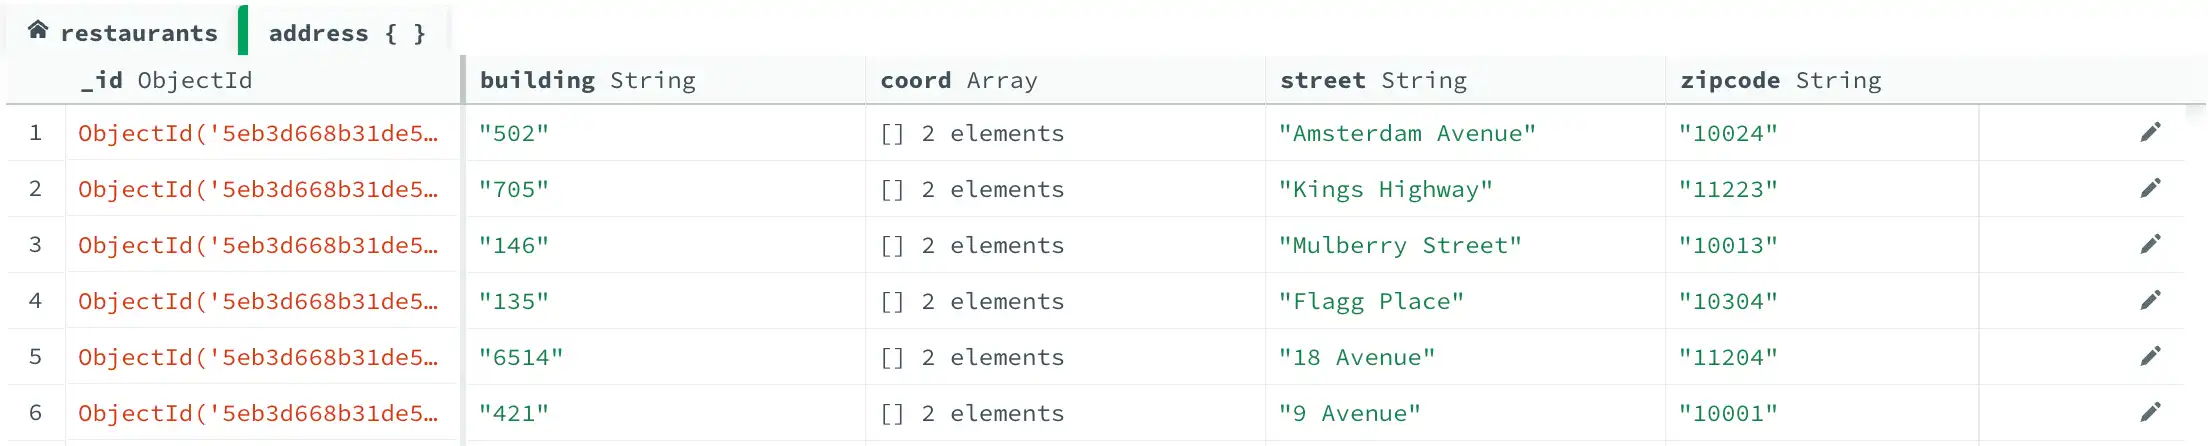Click the _id ObjectId column header
The width and height of the screenshot is (2208, 446).
click(x=167, y=80)
